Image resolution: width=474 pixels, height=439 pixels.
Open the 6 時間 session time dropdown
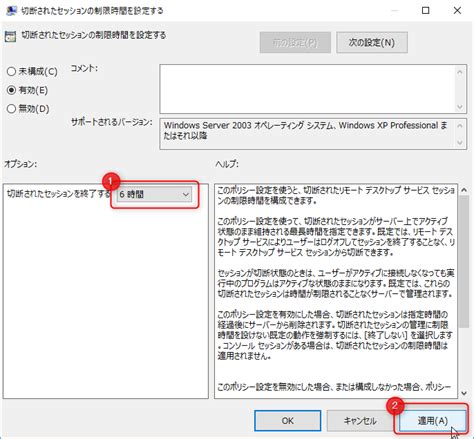(x=154, y=195)
